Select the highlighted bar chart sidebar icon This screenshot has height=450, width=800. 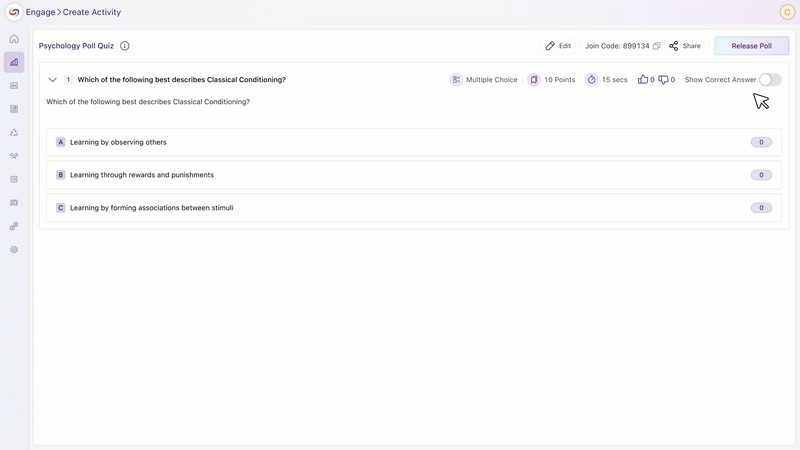14,62
